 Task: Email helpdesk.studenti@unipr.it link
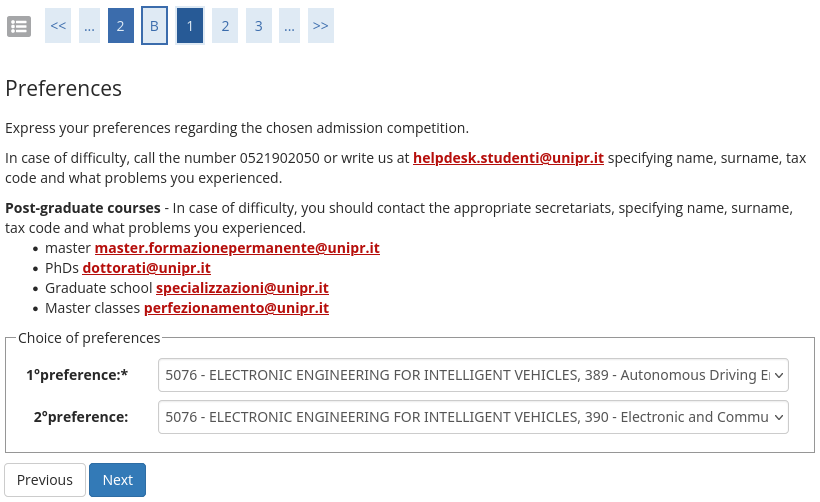(x=508, y=158)
